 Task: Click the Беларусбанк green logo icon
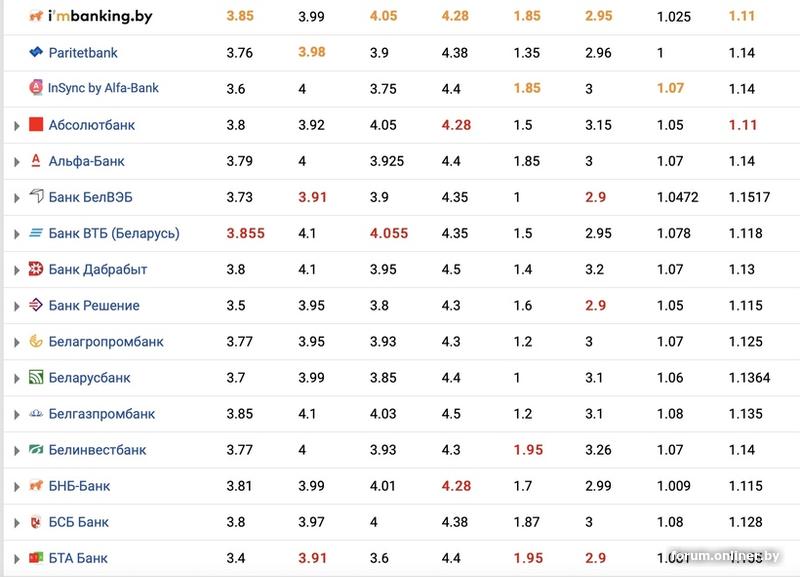tap(36, 378)
